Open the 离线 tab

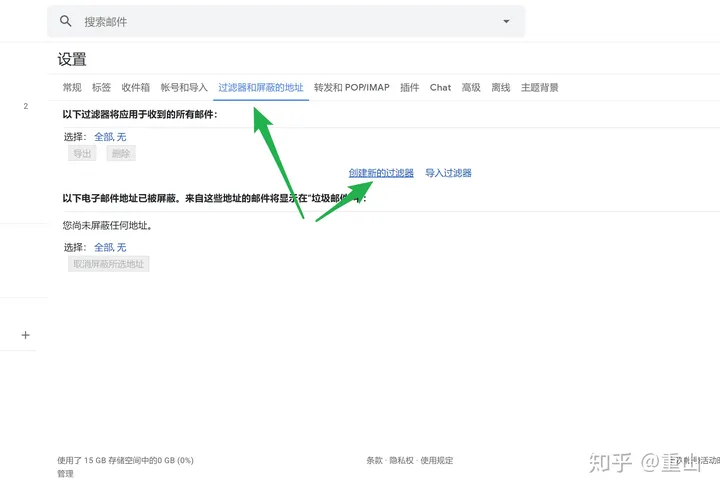[x=501, y=87]
